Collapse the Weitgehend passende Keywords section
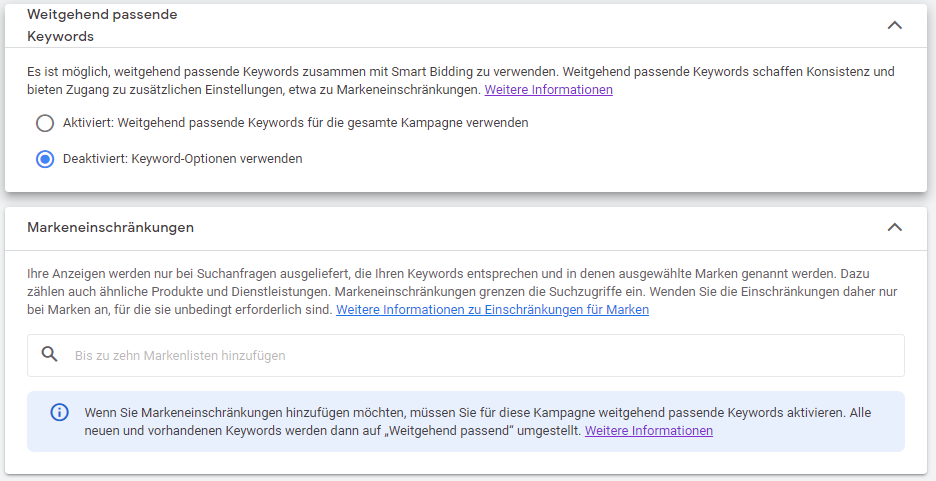 point(894,25)
